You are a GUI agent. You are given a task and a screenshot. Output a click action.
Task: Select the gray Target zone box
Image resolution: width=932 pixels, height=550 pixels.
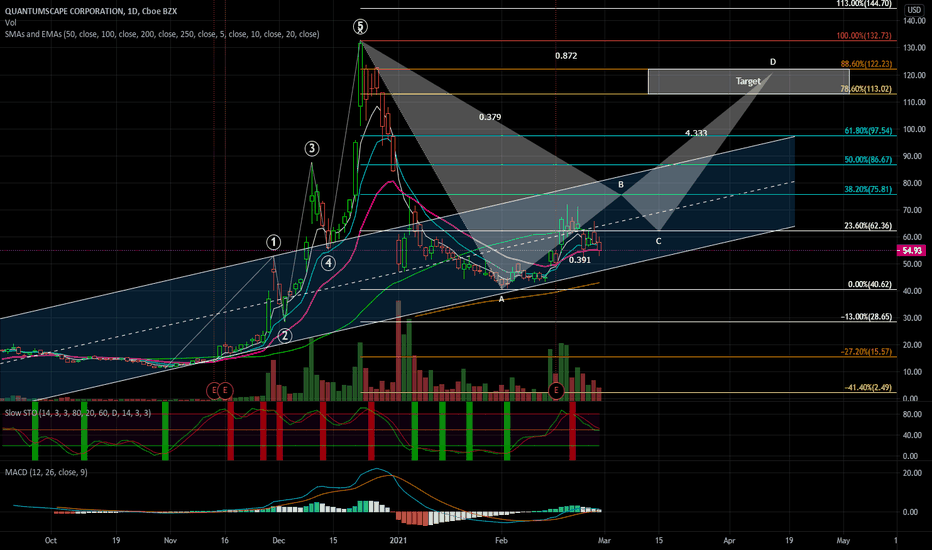(748, 81)
